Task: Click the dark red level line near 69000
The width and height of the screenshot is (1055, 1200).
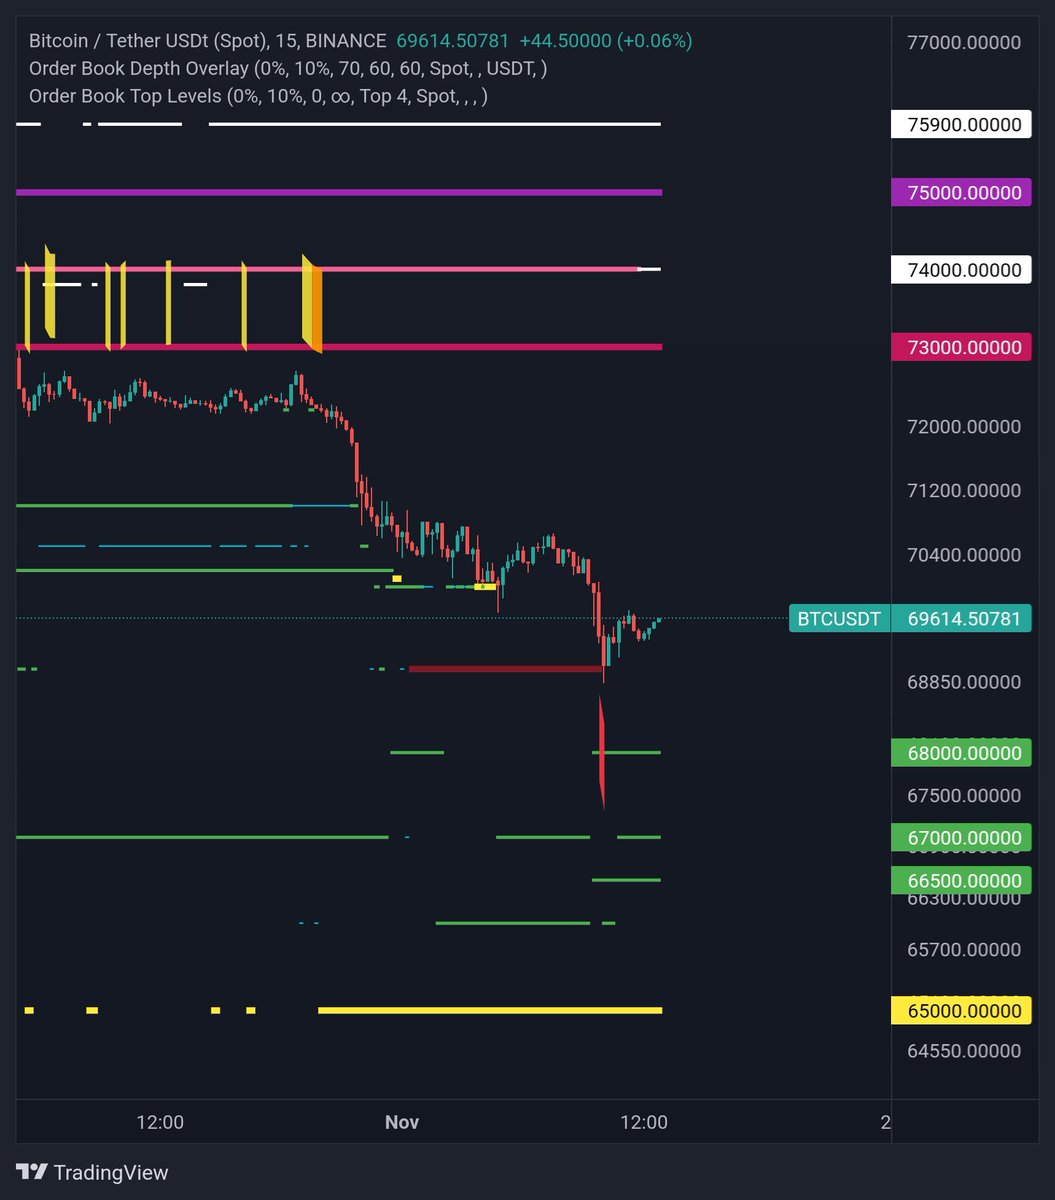Action: (x=506, y=668)
